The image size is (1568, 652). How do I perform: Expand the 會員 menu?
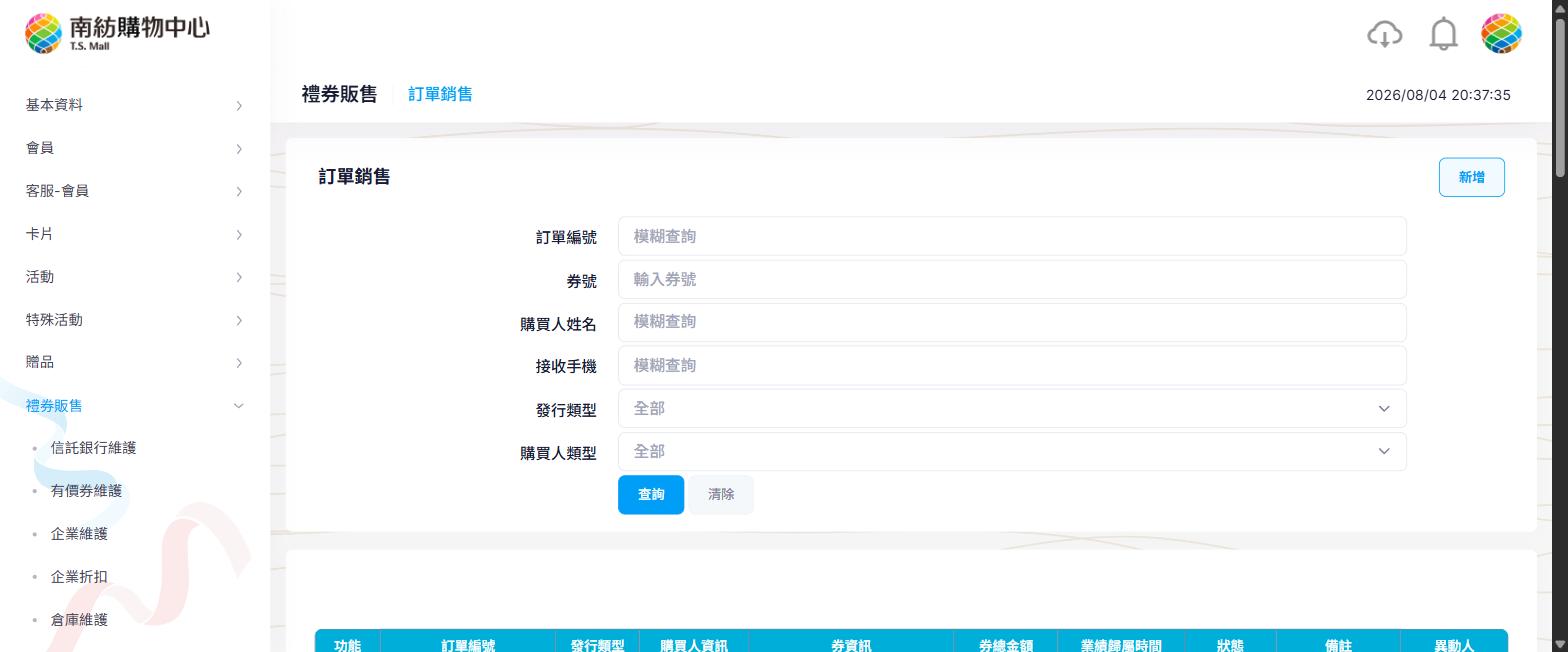(x=135, y=148)
